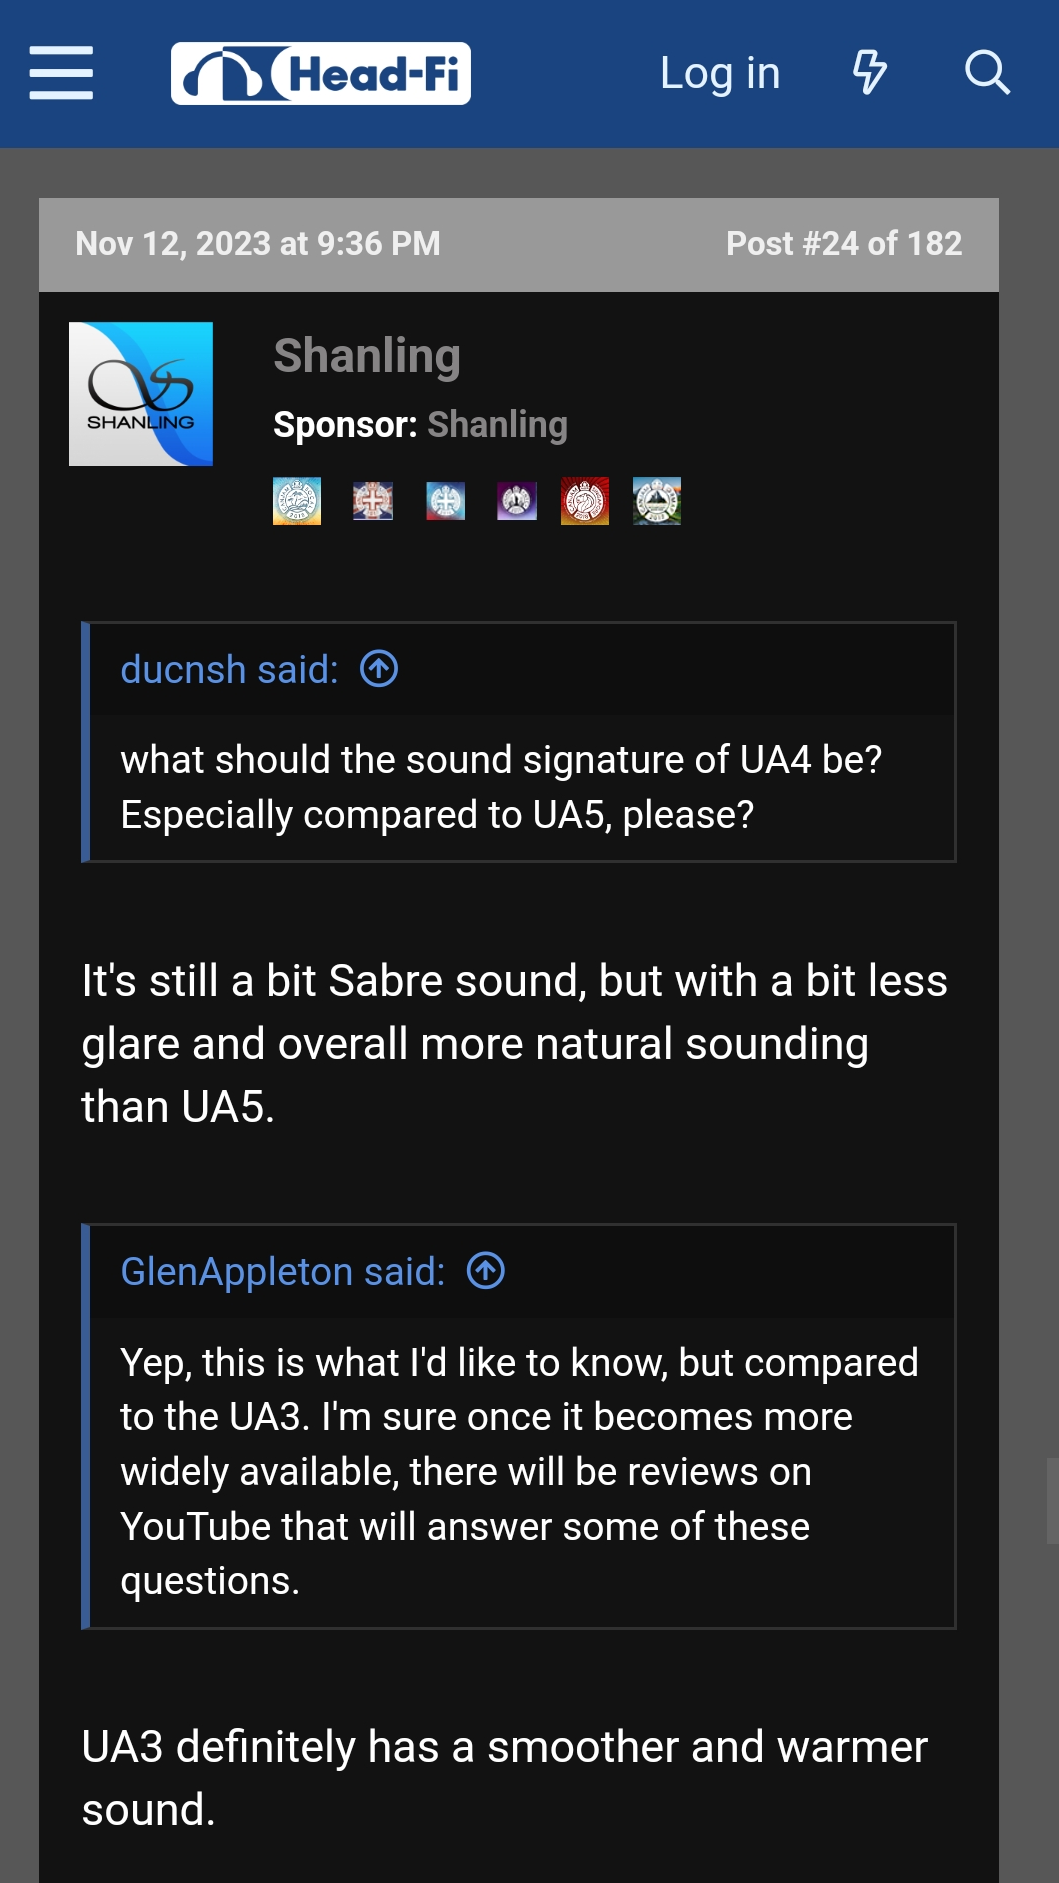Screen dimensions: 1059x1883
Task: Click the third blue shield badge
Action: [445, 501]
